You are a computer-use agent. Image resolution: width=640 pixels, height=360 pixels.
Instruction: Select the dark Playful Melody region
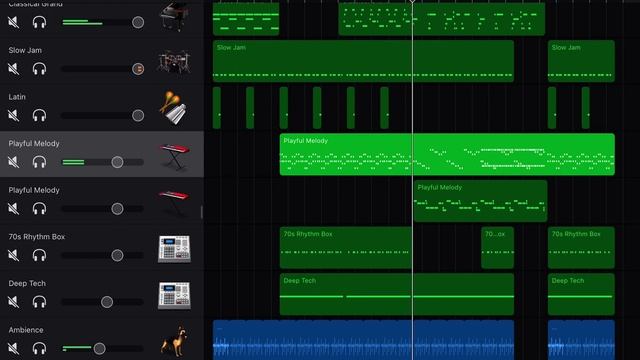coord(480,201)
